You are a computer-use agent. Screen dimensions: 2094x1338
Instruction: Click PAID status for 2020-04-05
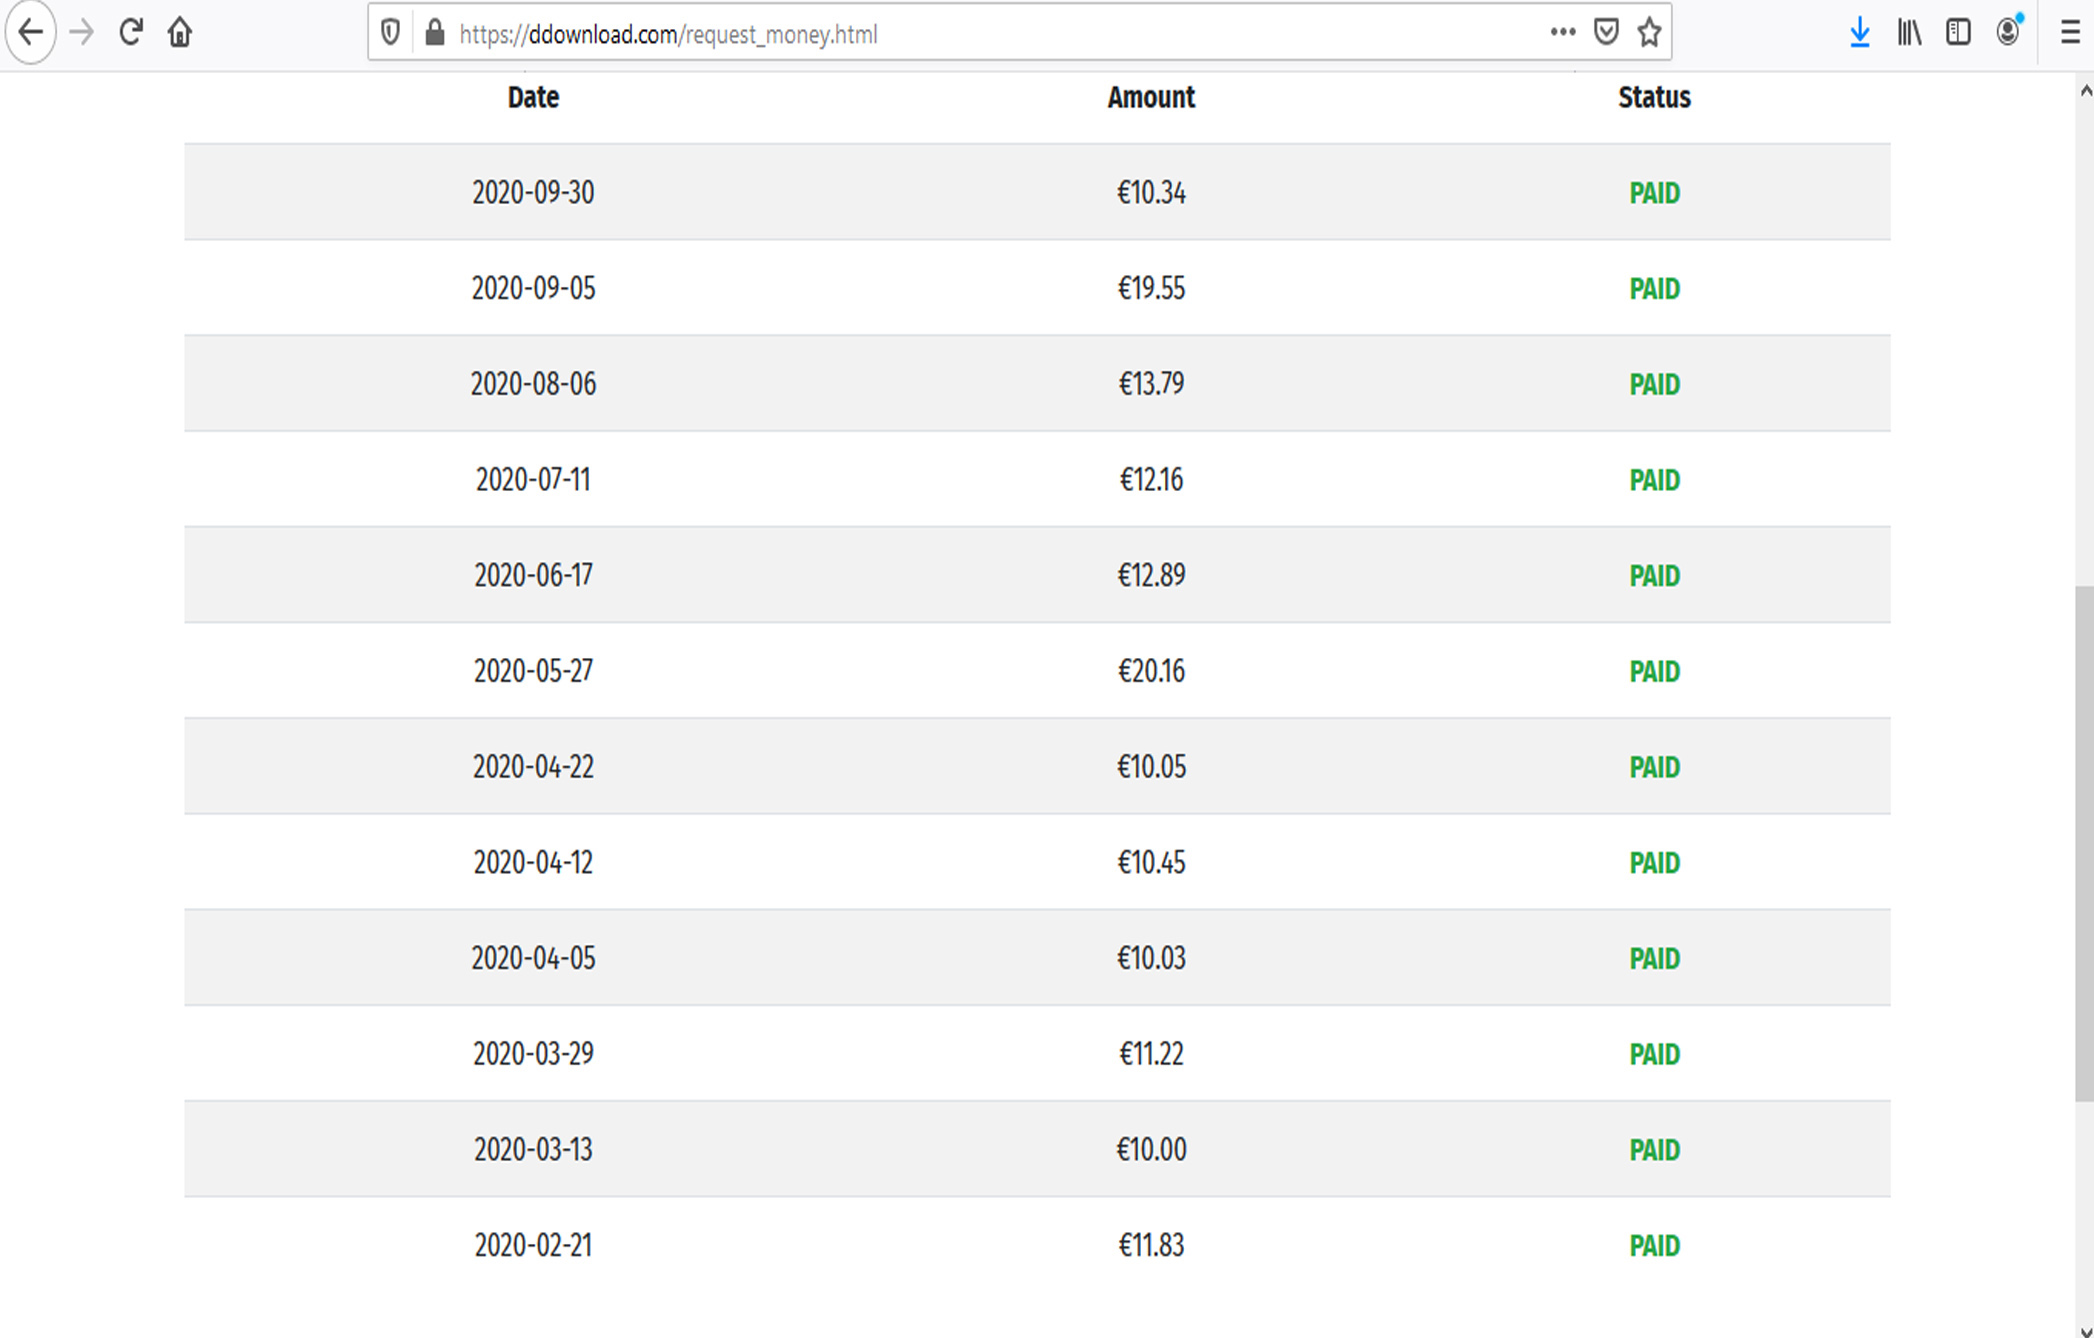coord(1654,959)
